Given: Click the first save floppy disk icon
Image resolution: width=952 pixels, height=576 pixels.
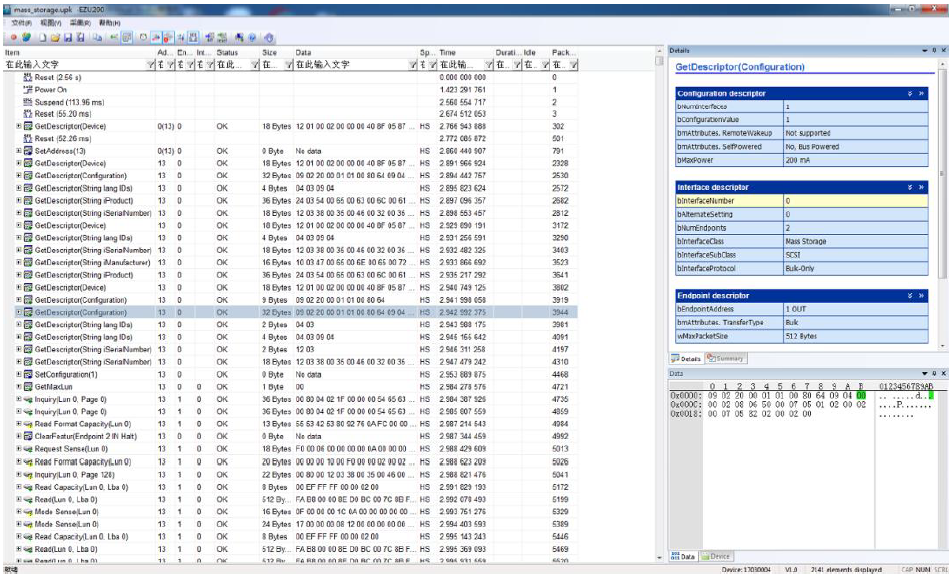Looking at the screenshot, I should point(67,37).
